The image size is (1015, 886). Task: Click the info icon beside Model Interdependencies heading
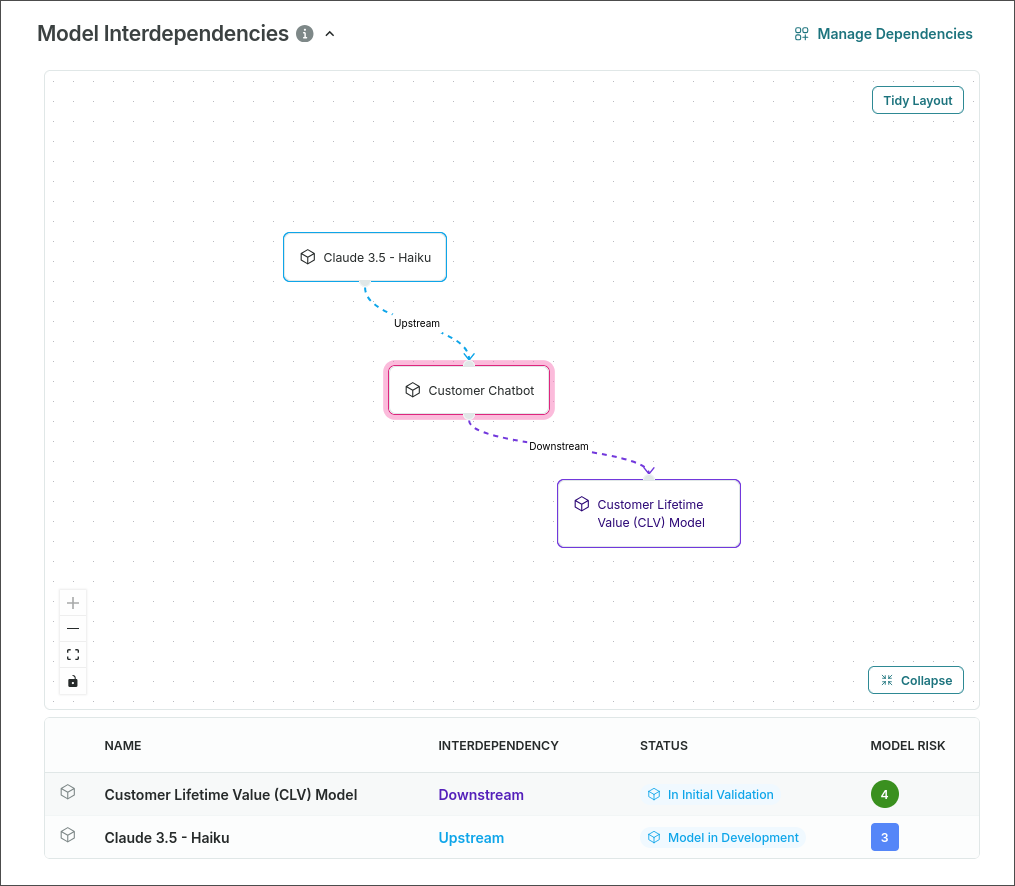tap(305, 33)
